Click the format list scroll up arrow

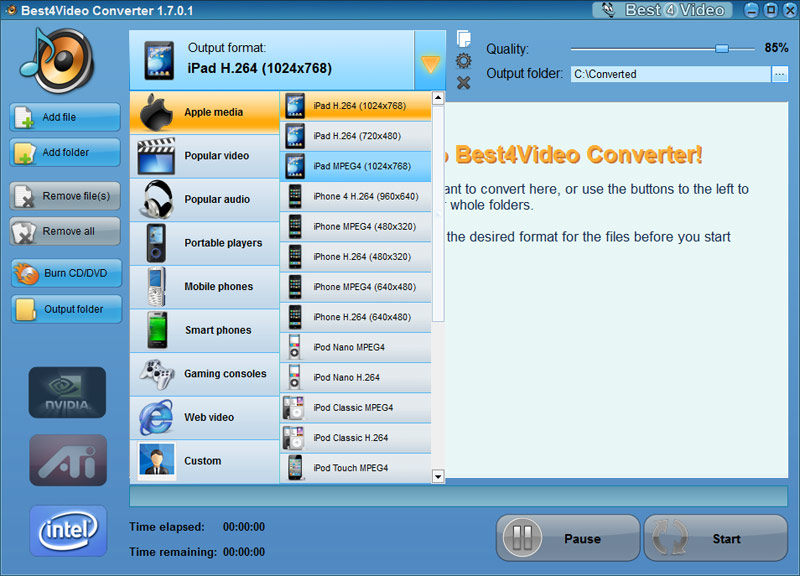438,98
